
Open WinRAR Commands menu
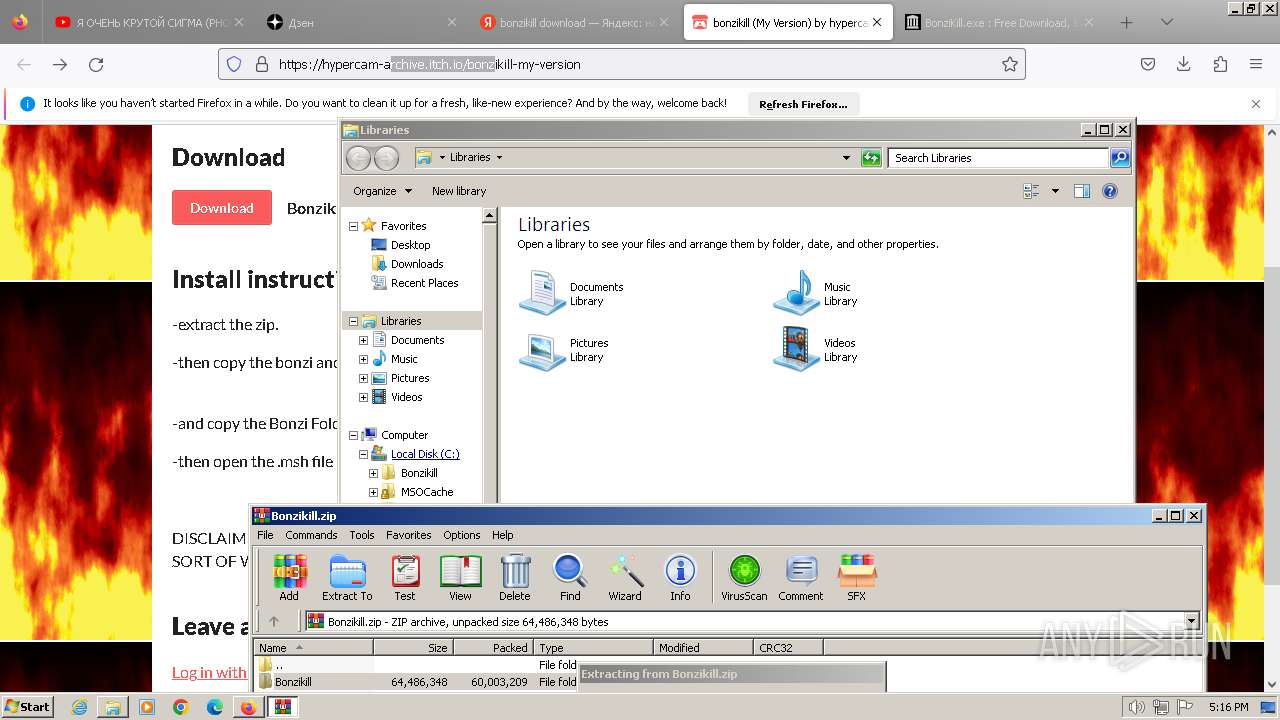(311, 535)
